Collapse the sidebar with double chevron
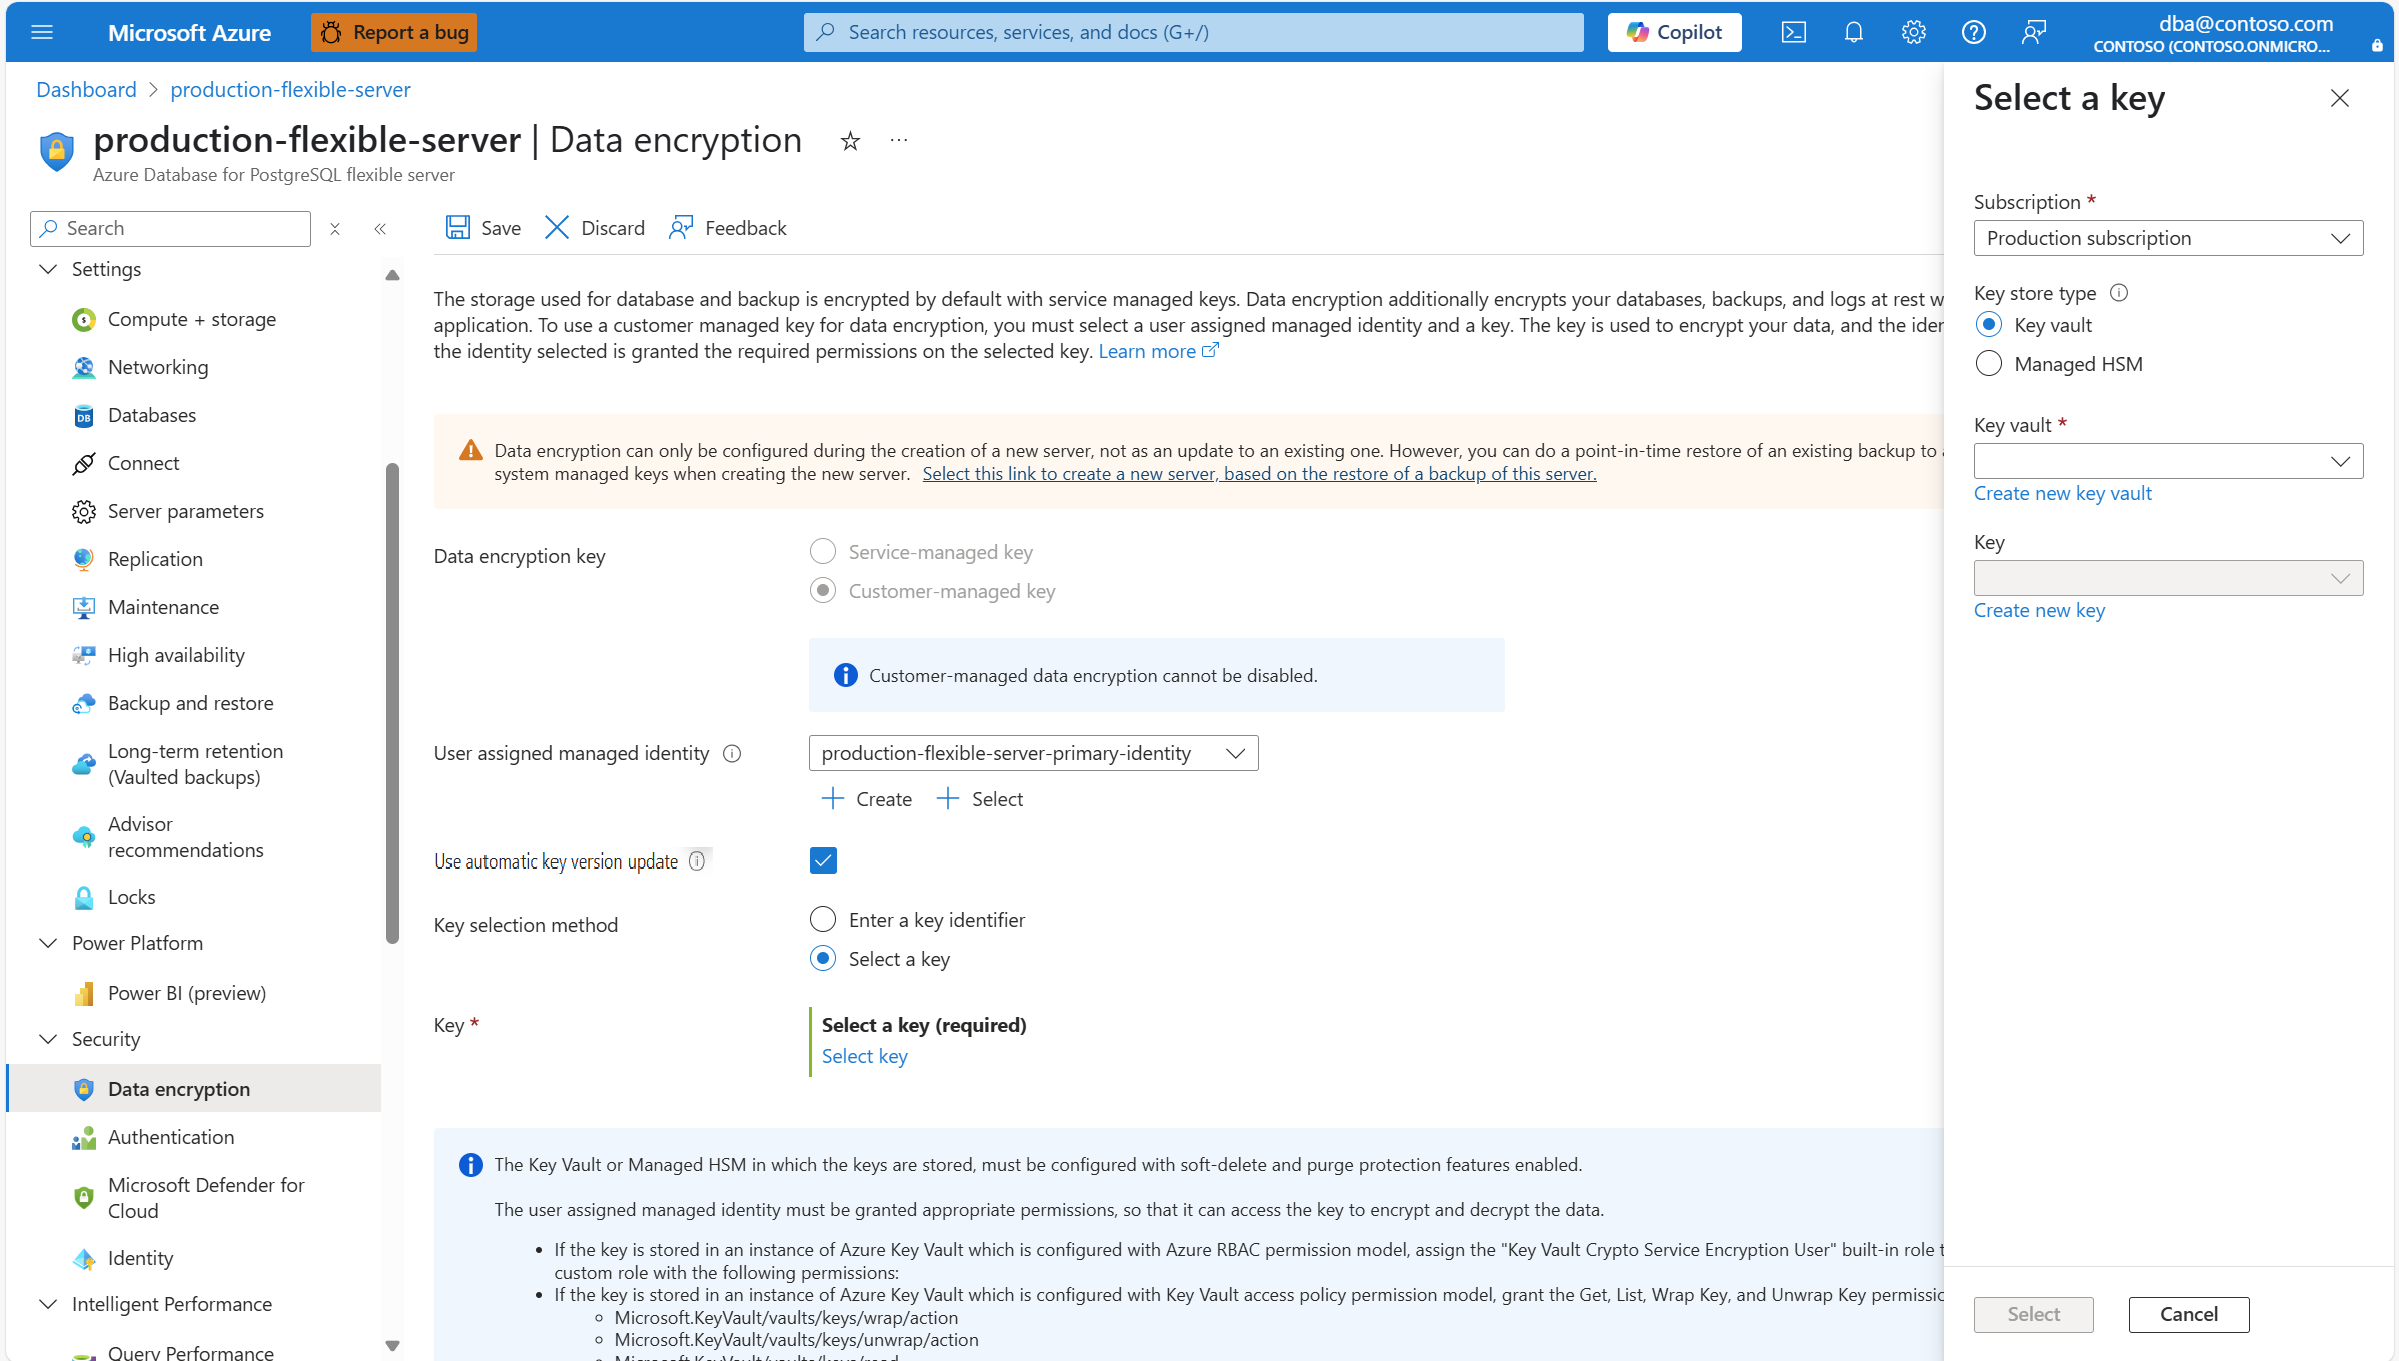The image size is (2399, 1361). [380, 229]
